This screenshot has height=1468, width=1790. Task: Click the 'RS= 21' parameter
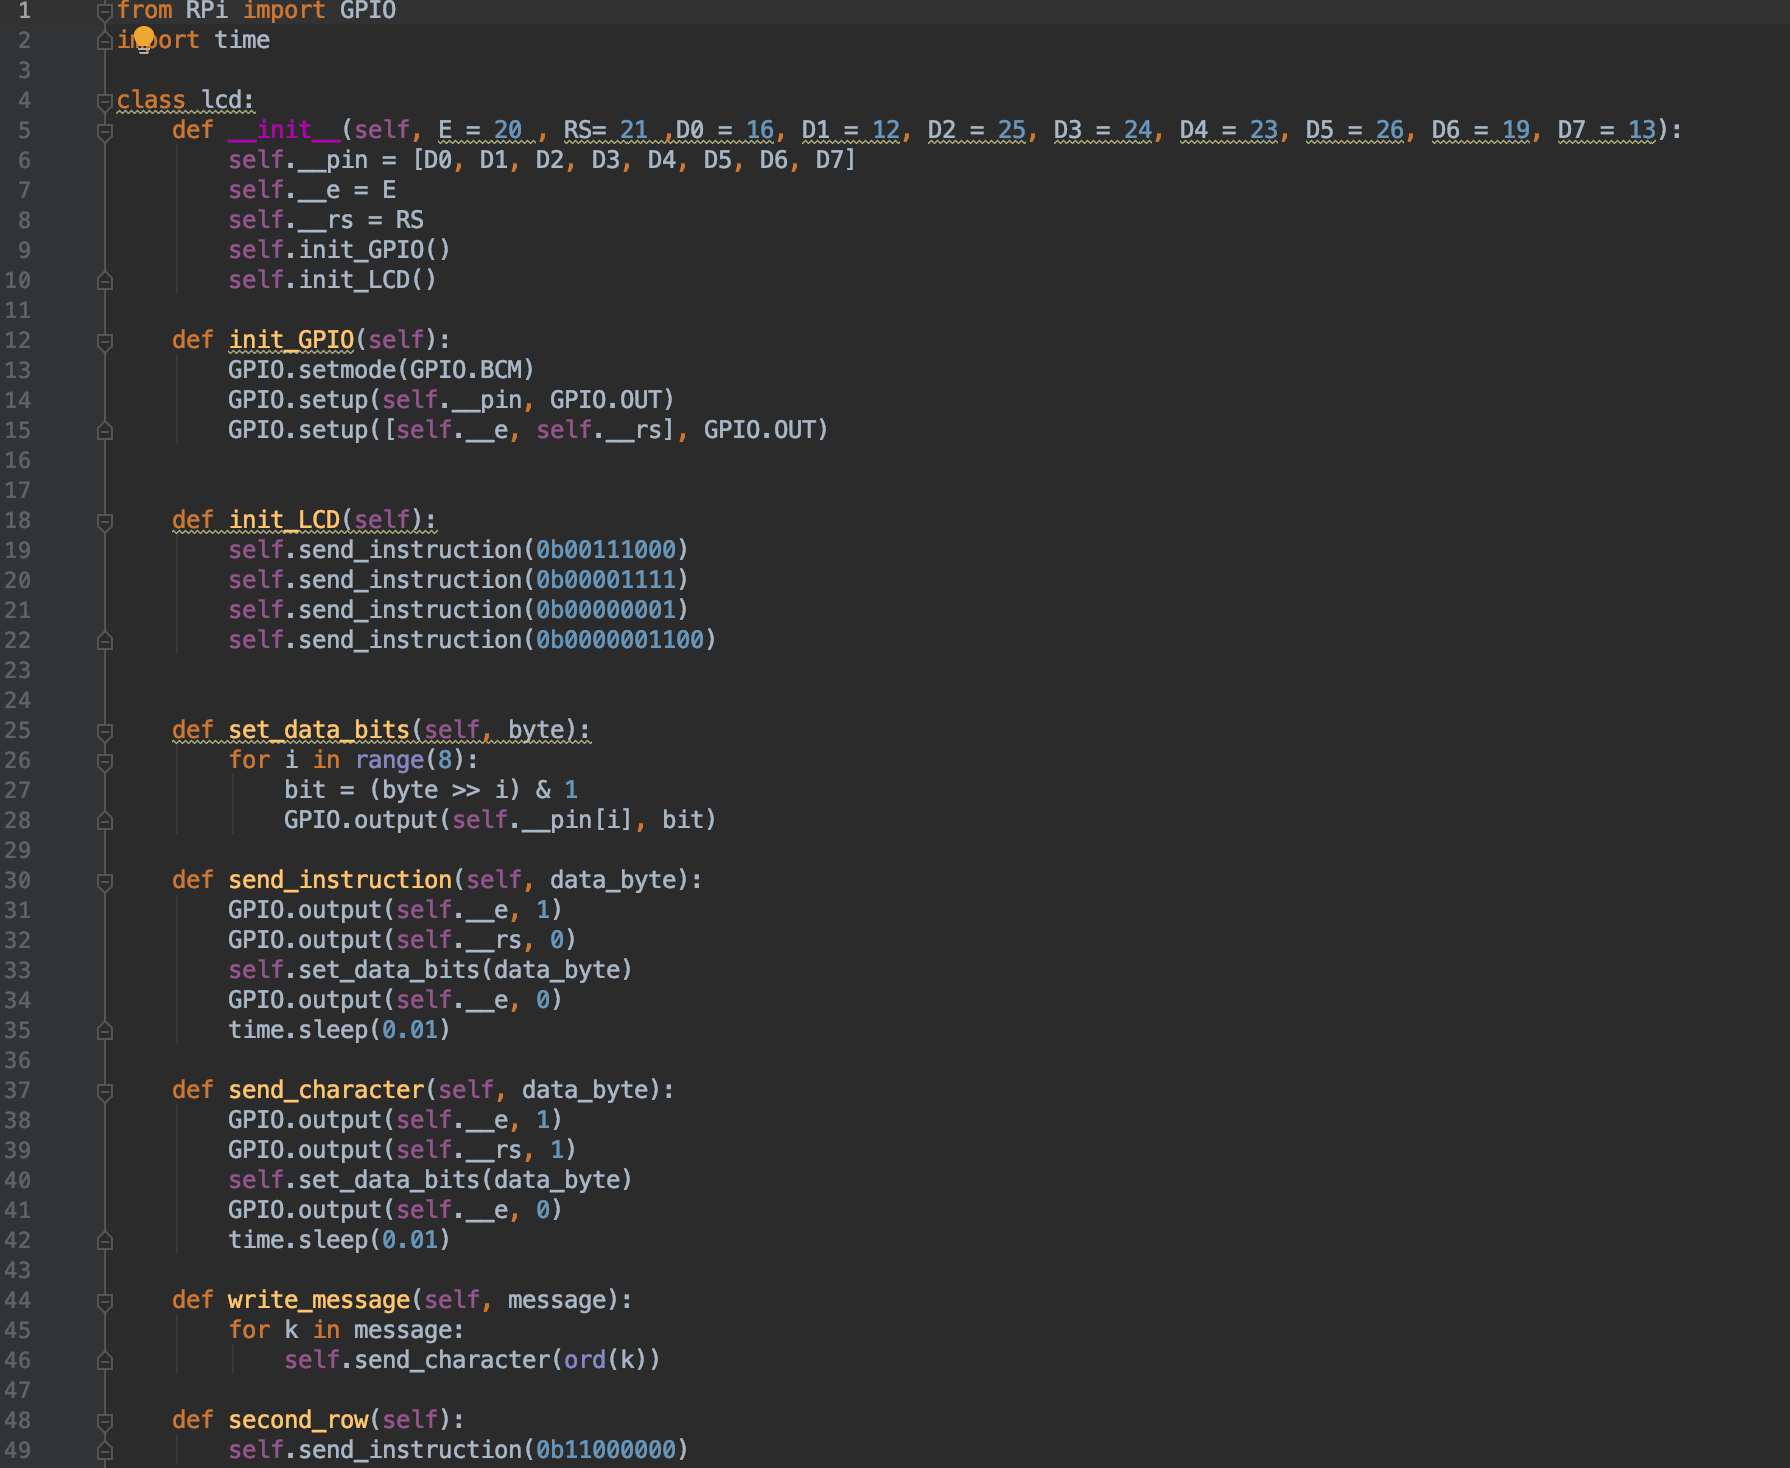click(606, 130)
